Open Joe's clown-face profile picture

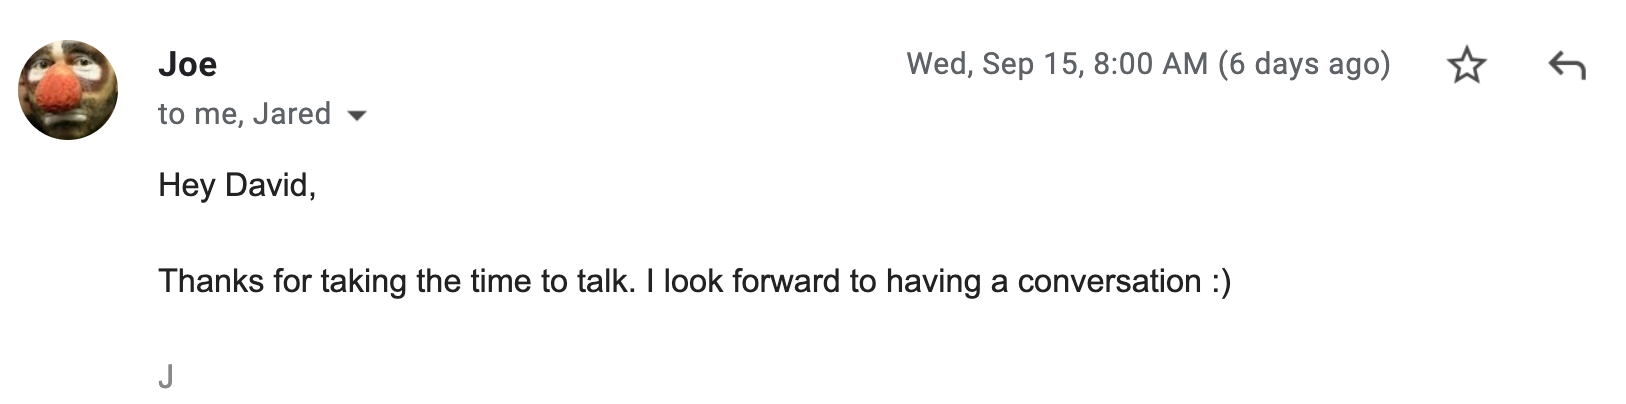(68, 90)
